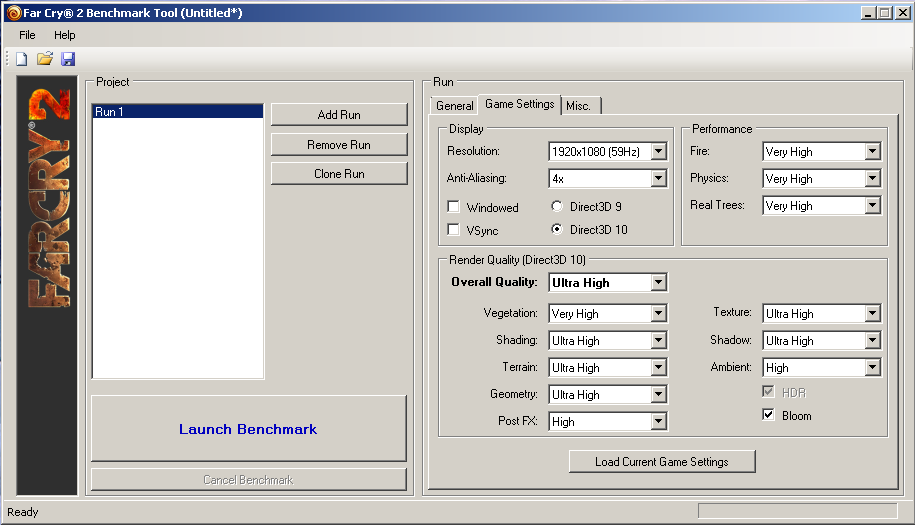Open the Anti-Aliasing dropdown

[x=607, y=178]
